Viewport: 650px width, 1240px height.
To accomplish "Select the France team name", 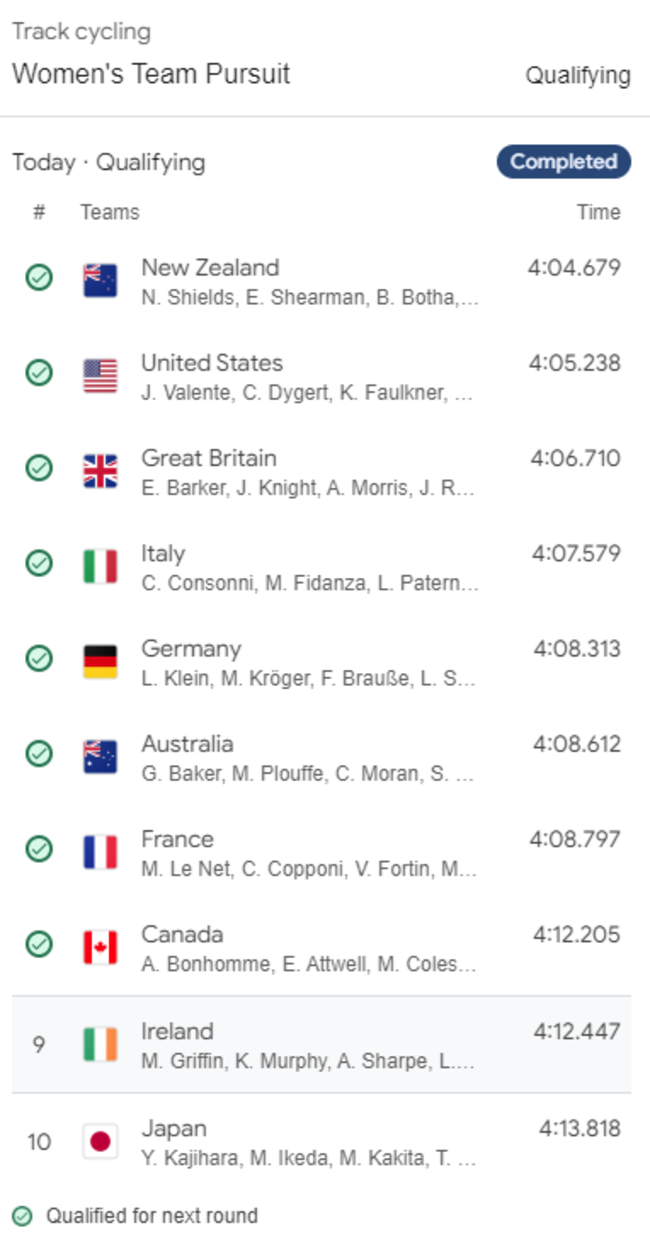I will (x=177, y=839).
